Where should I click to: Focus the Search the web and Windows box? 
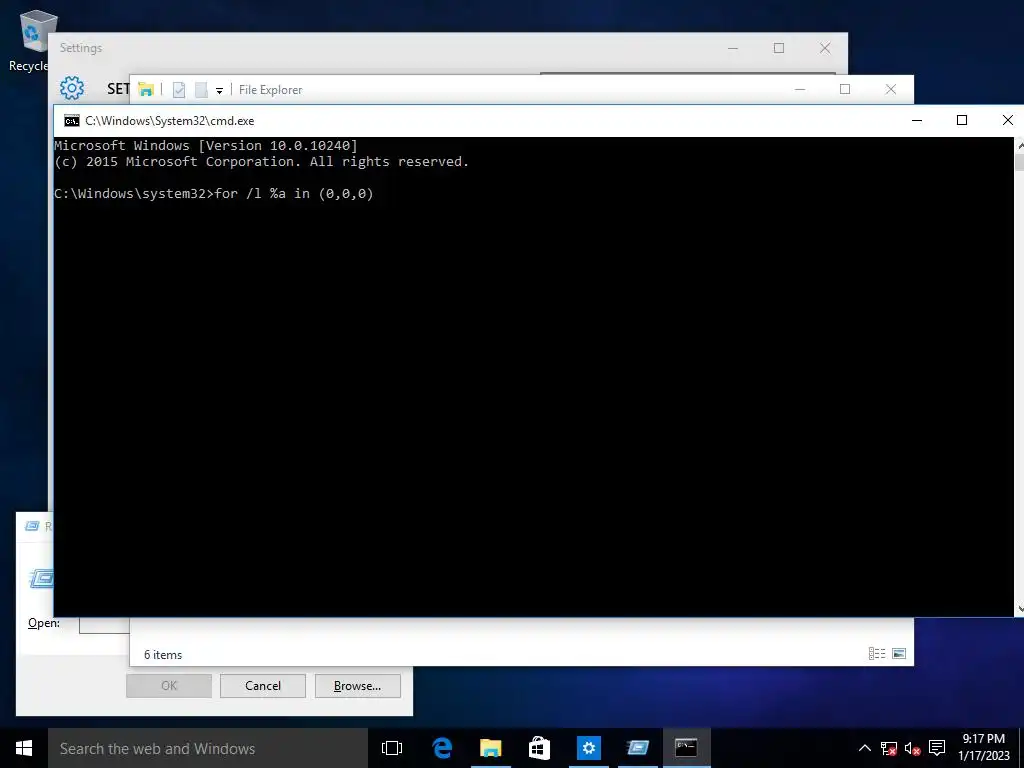[208, 748]
